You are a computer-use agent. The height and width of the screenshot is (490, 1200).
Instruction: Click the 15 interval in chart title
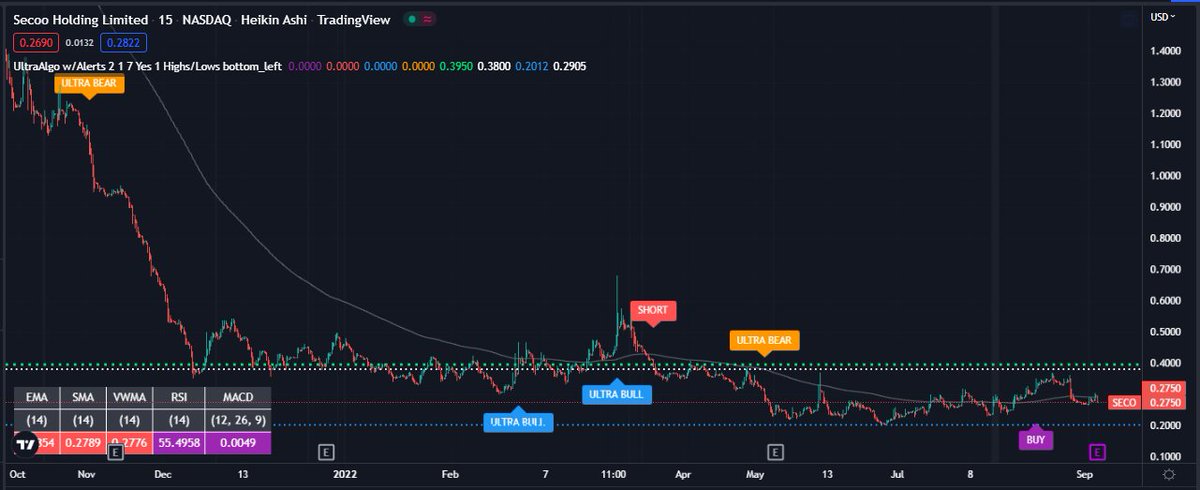[x=164, y=19]
